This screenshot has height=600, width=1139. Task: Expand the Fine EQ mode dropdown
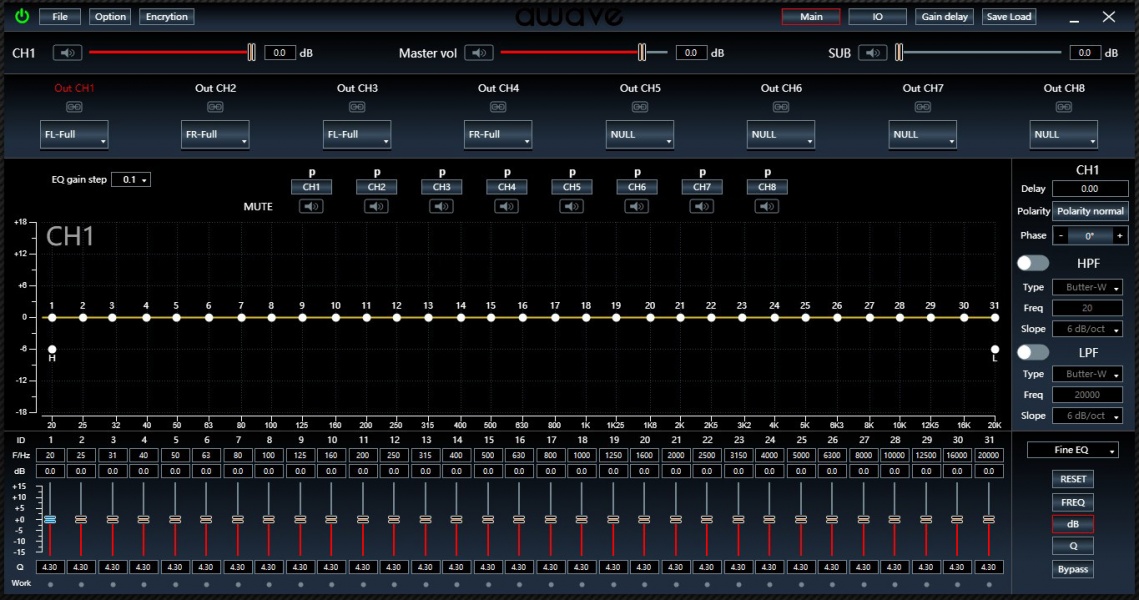1072,451
